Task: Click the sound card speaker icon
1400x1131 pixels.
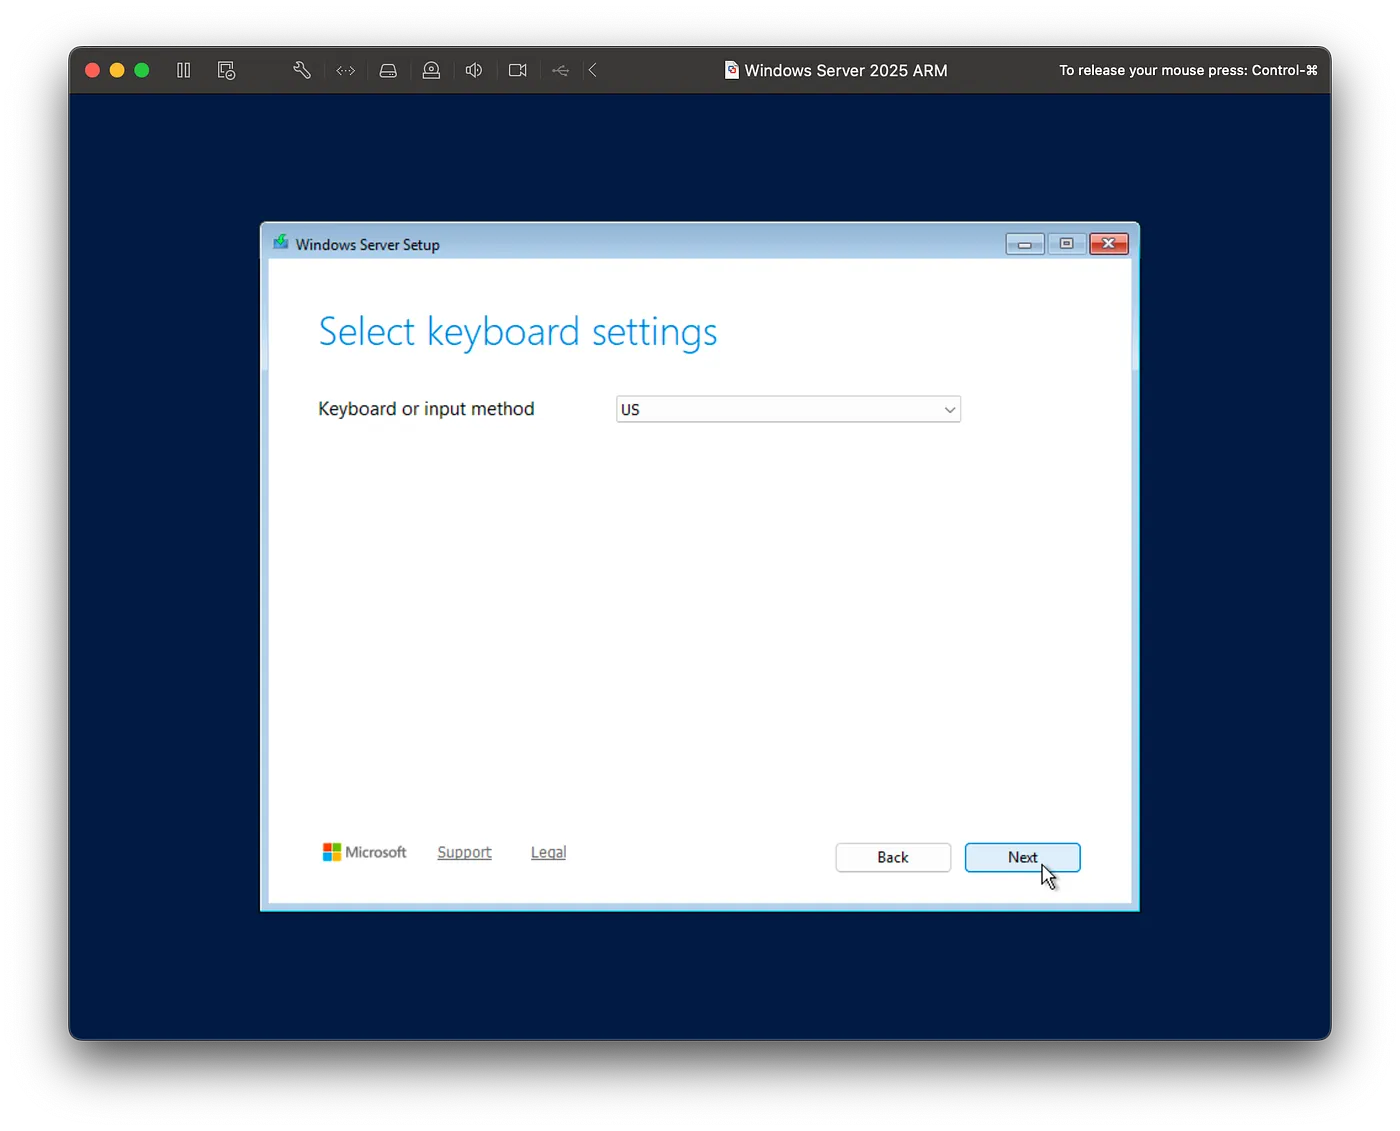Action: [x=474, y=70]
